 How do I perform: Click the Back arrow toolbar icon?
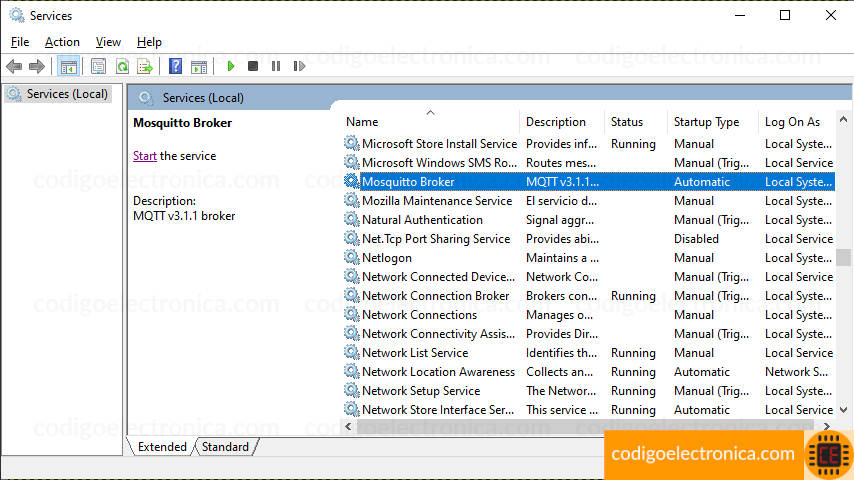14,66
